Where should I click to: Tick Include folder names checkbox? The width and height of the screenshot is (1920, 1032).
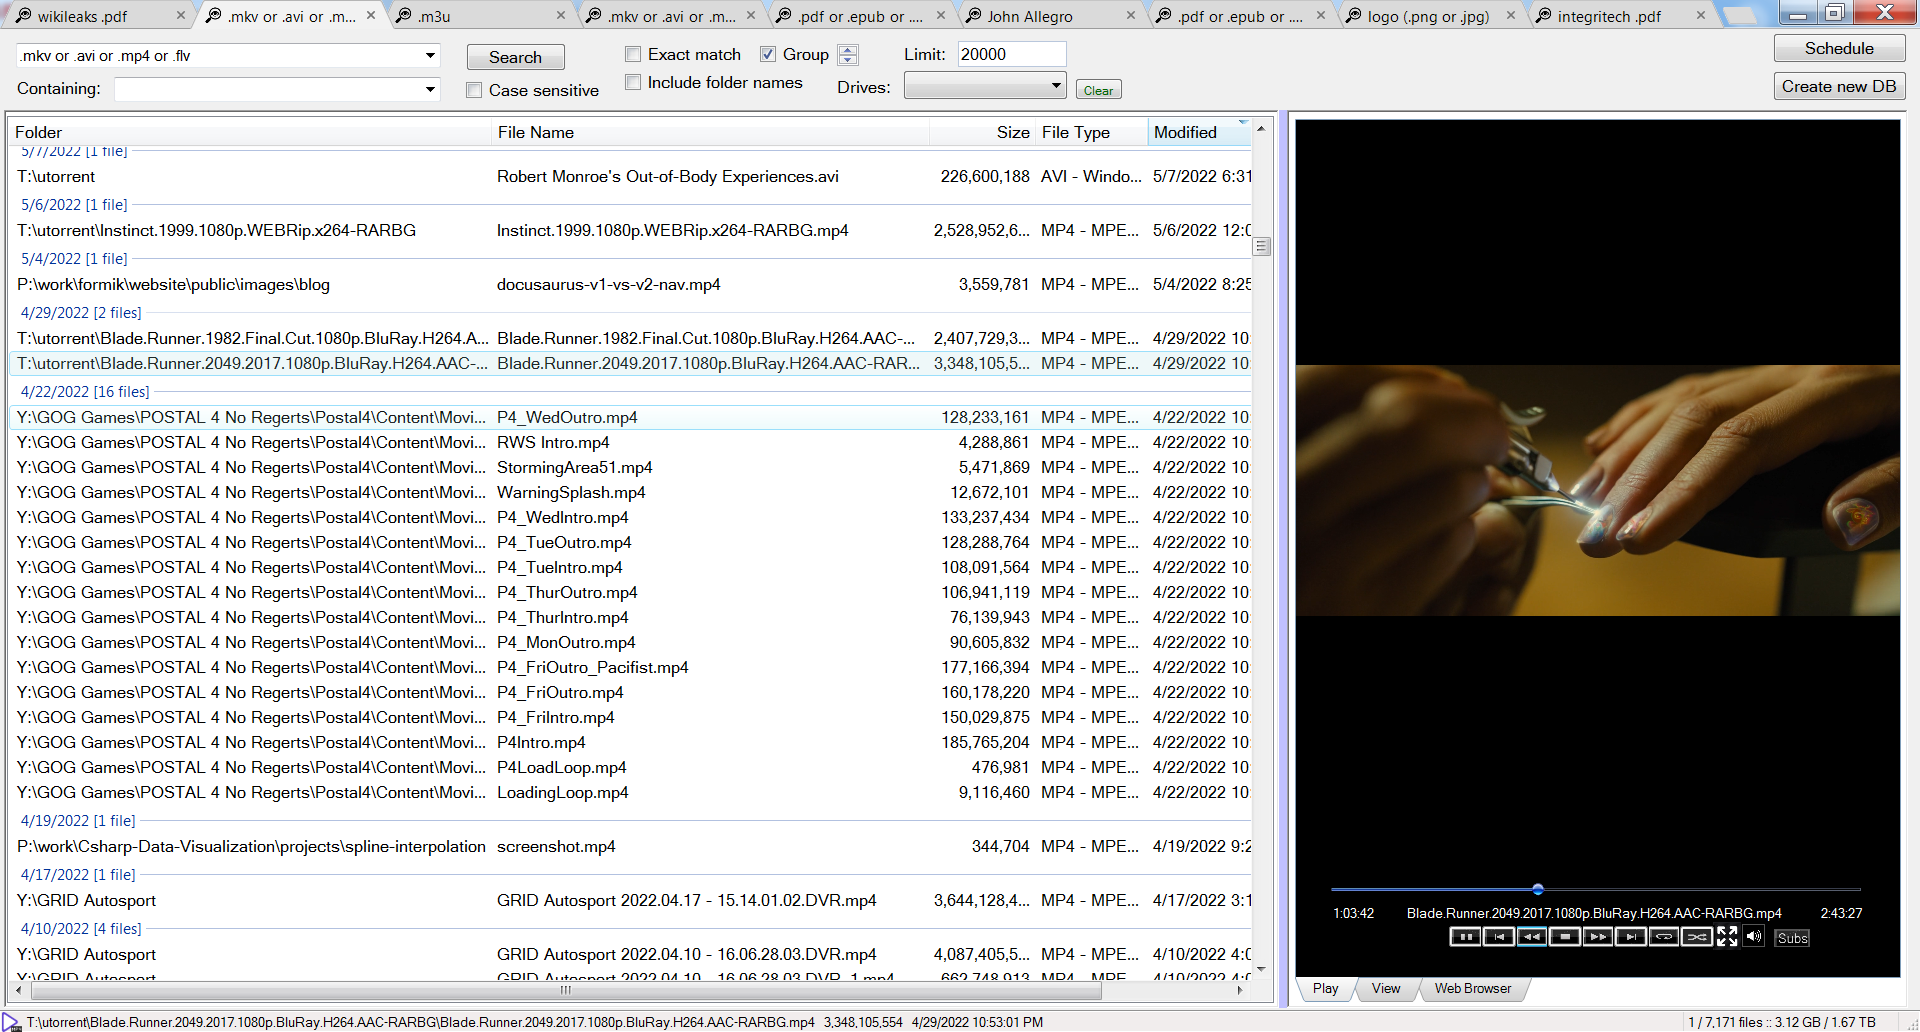tap(633, 82)
